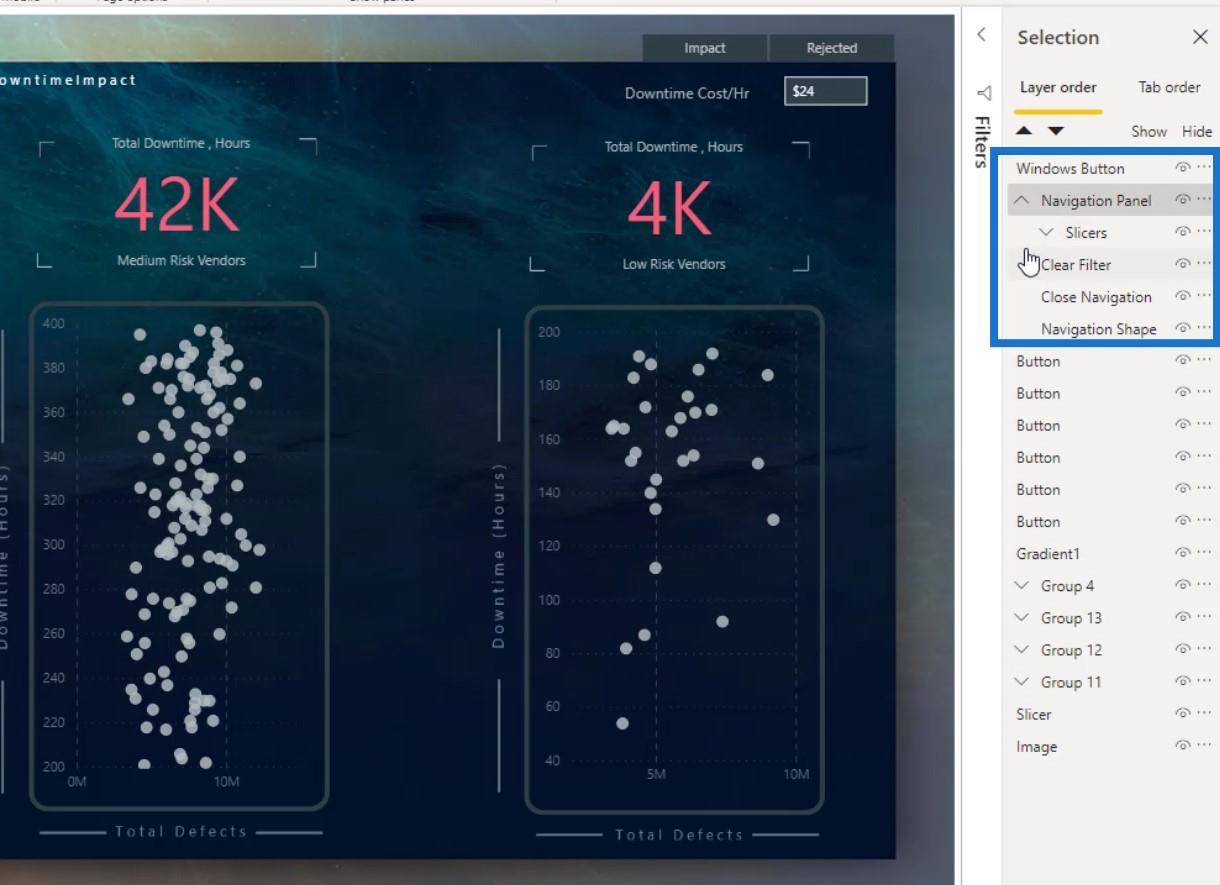The width and height of the screenshot is (1220, 885).
Task: Hide the Navigation Shape layer
Action: [x=1183, y=328]
